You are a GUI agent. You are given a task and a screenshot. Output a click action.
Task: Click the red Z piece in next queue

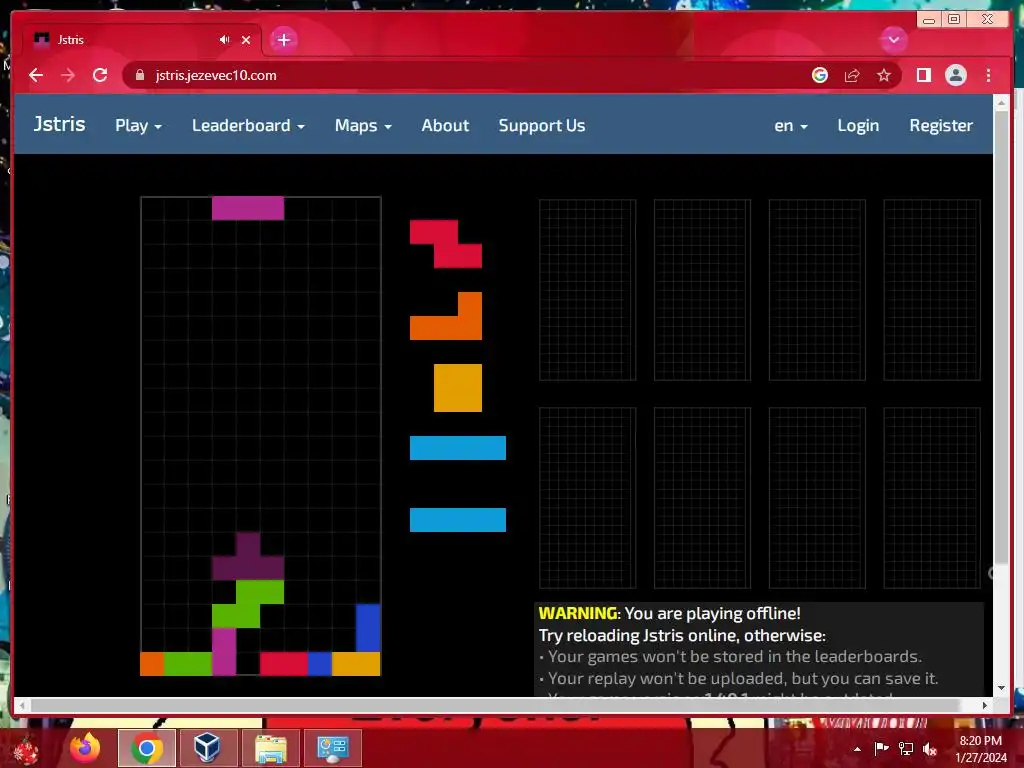pyautogui.click(x=446, y=244)
